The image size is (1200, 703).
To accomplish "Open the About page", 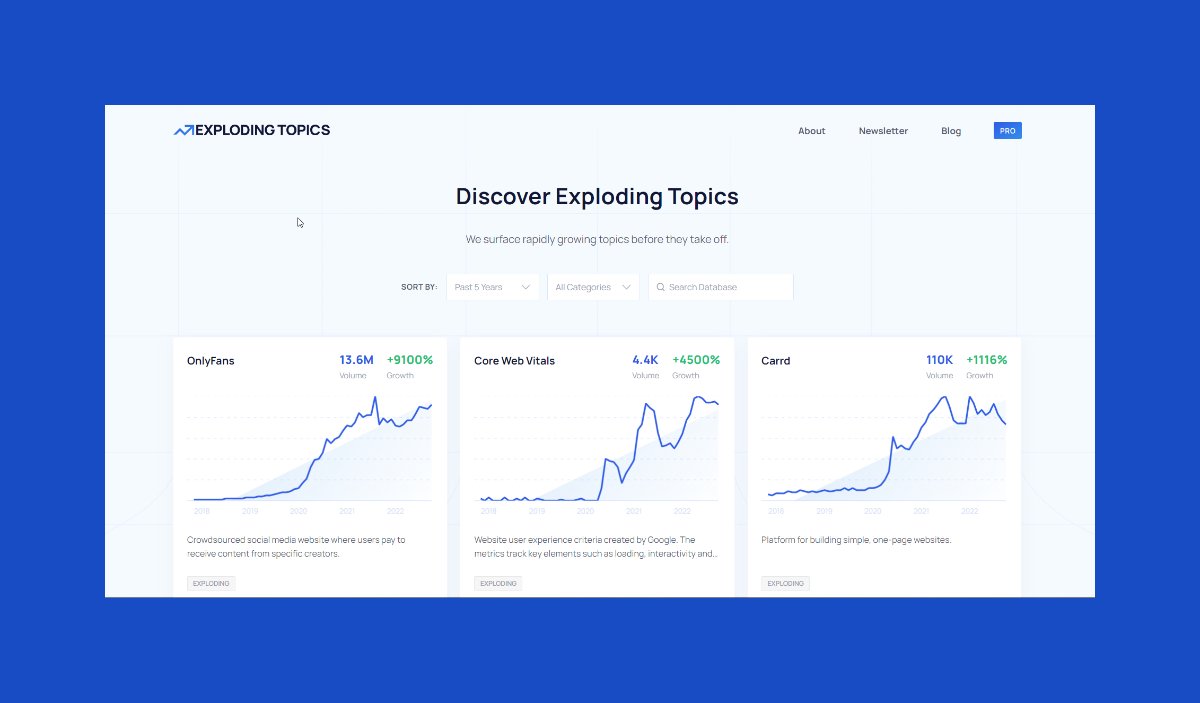I will point(812,131).
